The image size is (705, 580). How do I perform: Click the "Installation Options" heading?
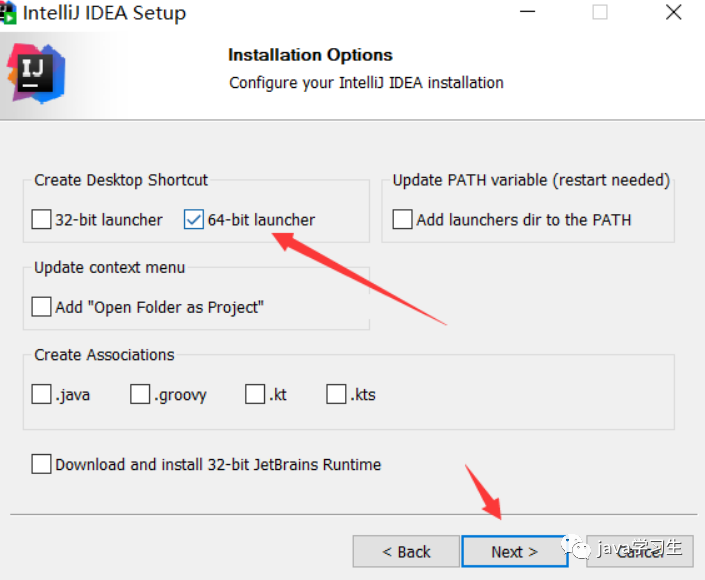[x=310, y=55]
